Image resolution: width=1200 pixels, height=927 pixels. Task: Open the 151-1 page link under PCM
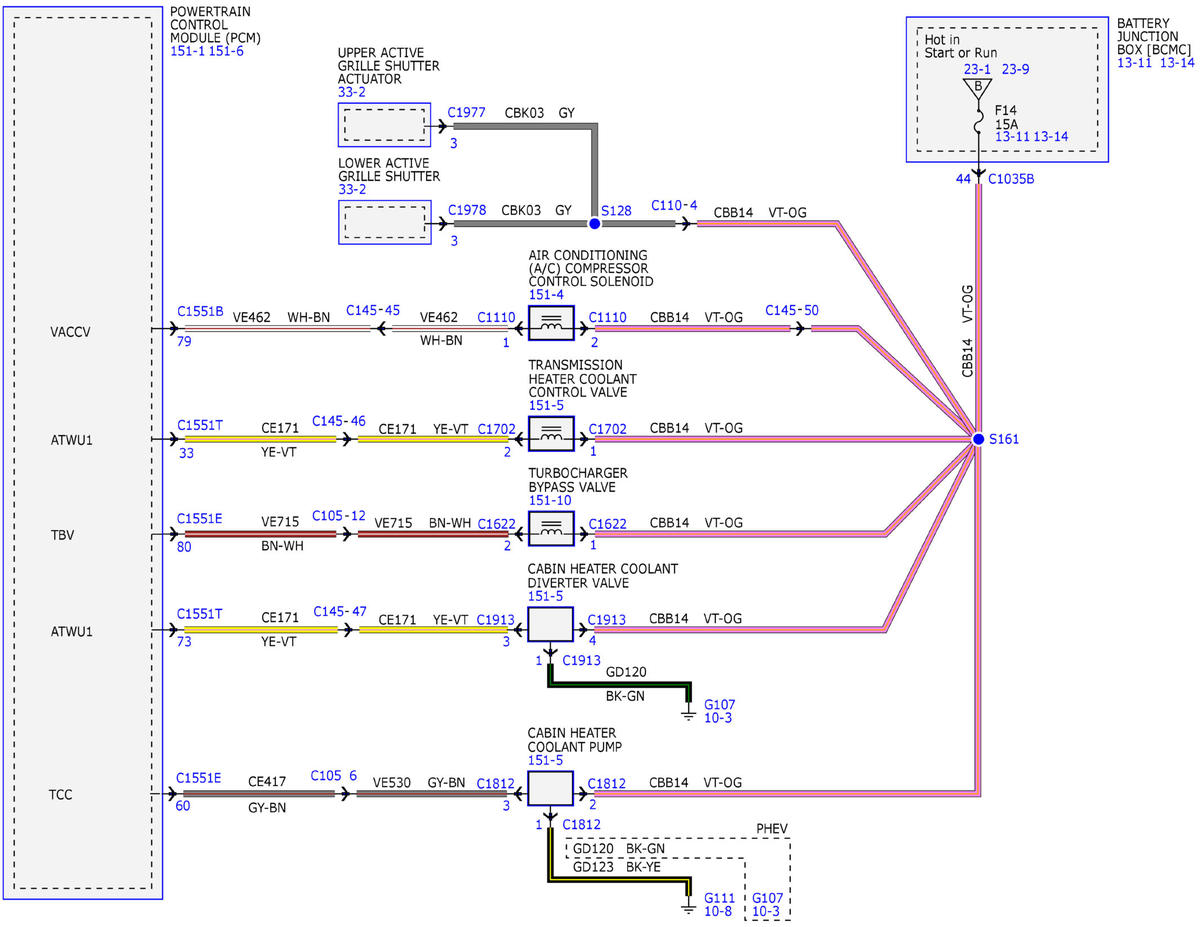pos(188,50)
